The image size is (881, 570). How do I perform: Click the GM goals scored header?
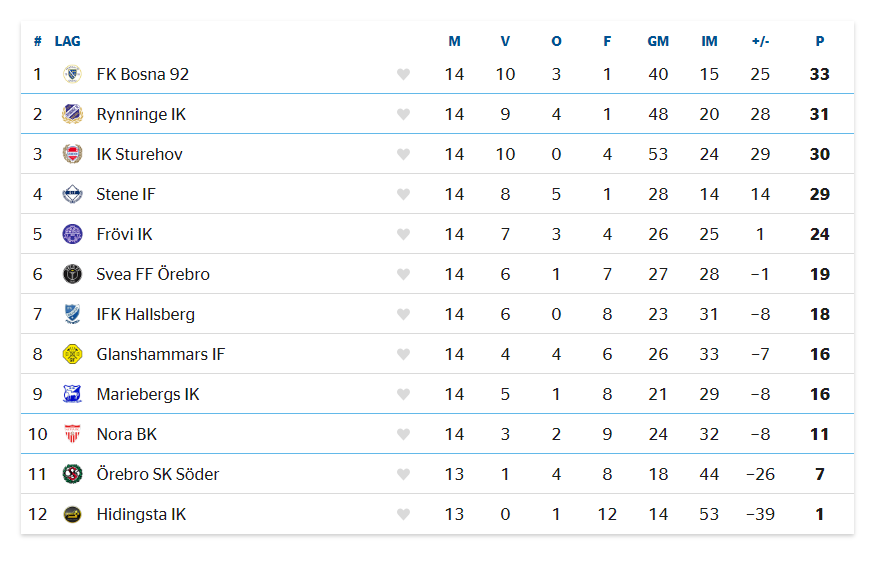pos(658,41)
